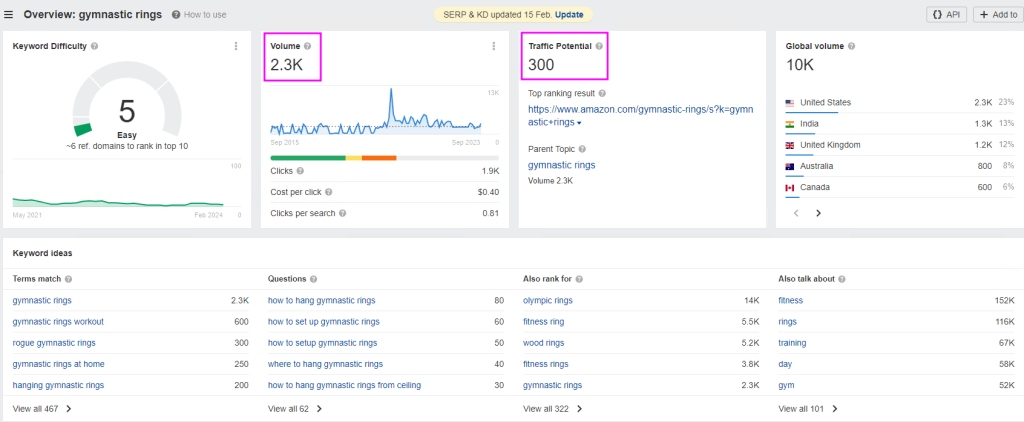
Task: Click the Volume help question icon
Action: point(308,46)
